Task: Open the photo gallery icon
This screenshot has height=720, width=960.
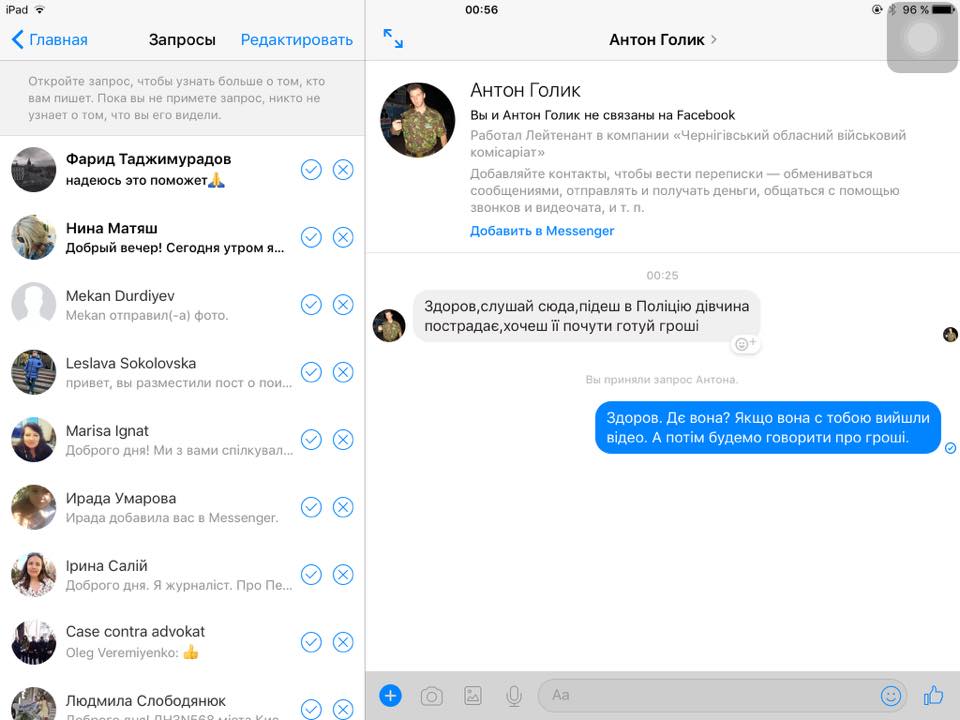Action: tap(473, 695)
